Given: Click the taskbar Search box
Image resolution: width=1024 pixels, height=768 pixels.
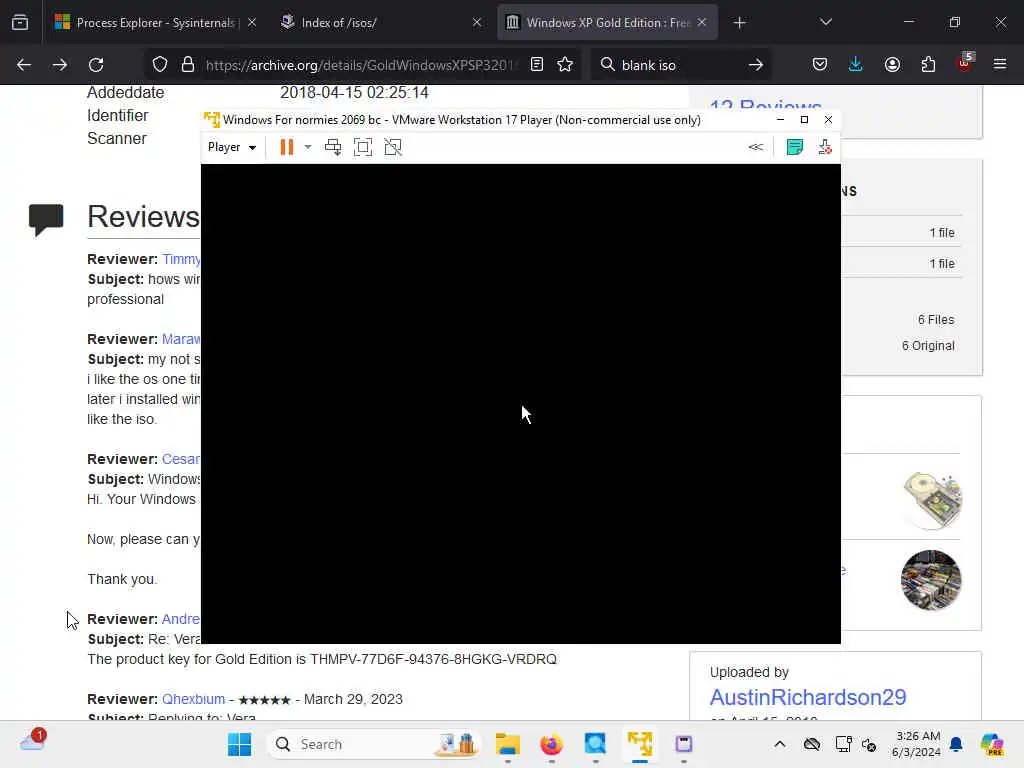Looking at the screenshot, I should click(374, 744).
